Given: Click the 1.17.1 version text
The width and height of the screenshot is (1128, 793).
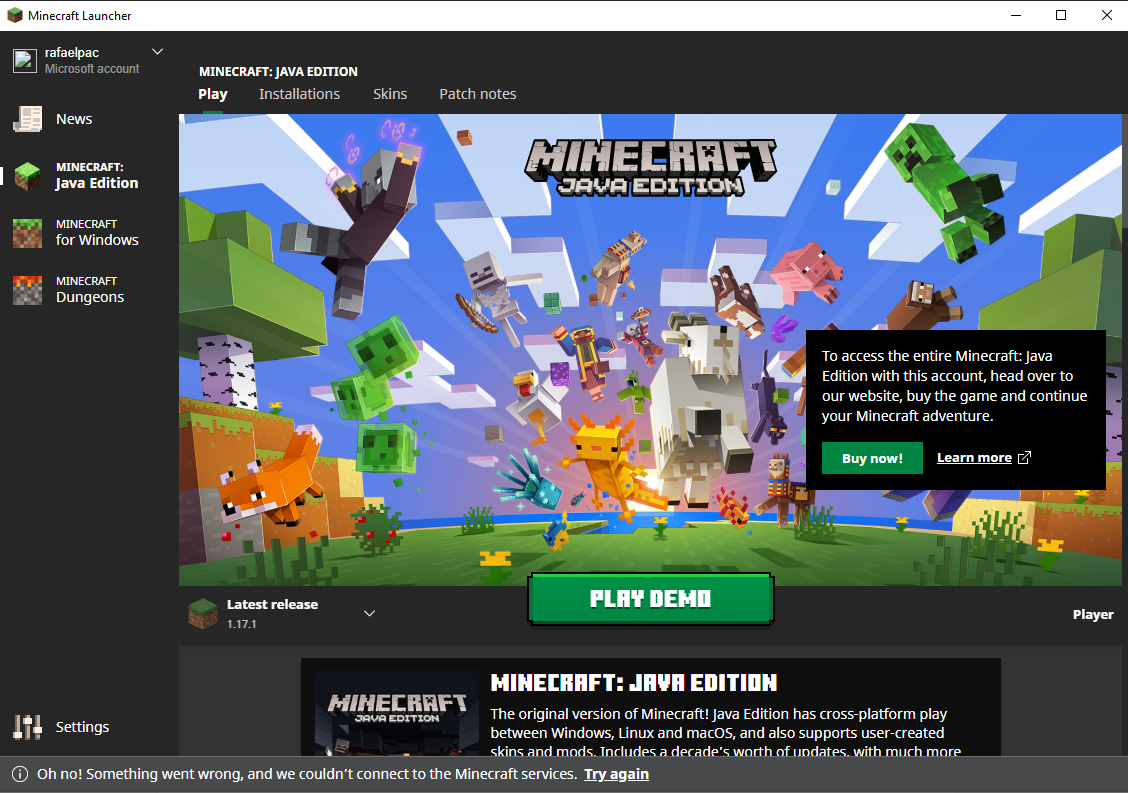Looking at the screenshot, I should point(242,625).
